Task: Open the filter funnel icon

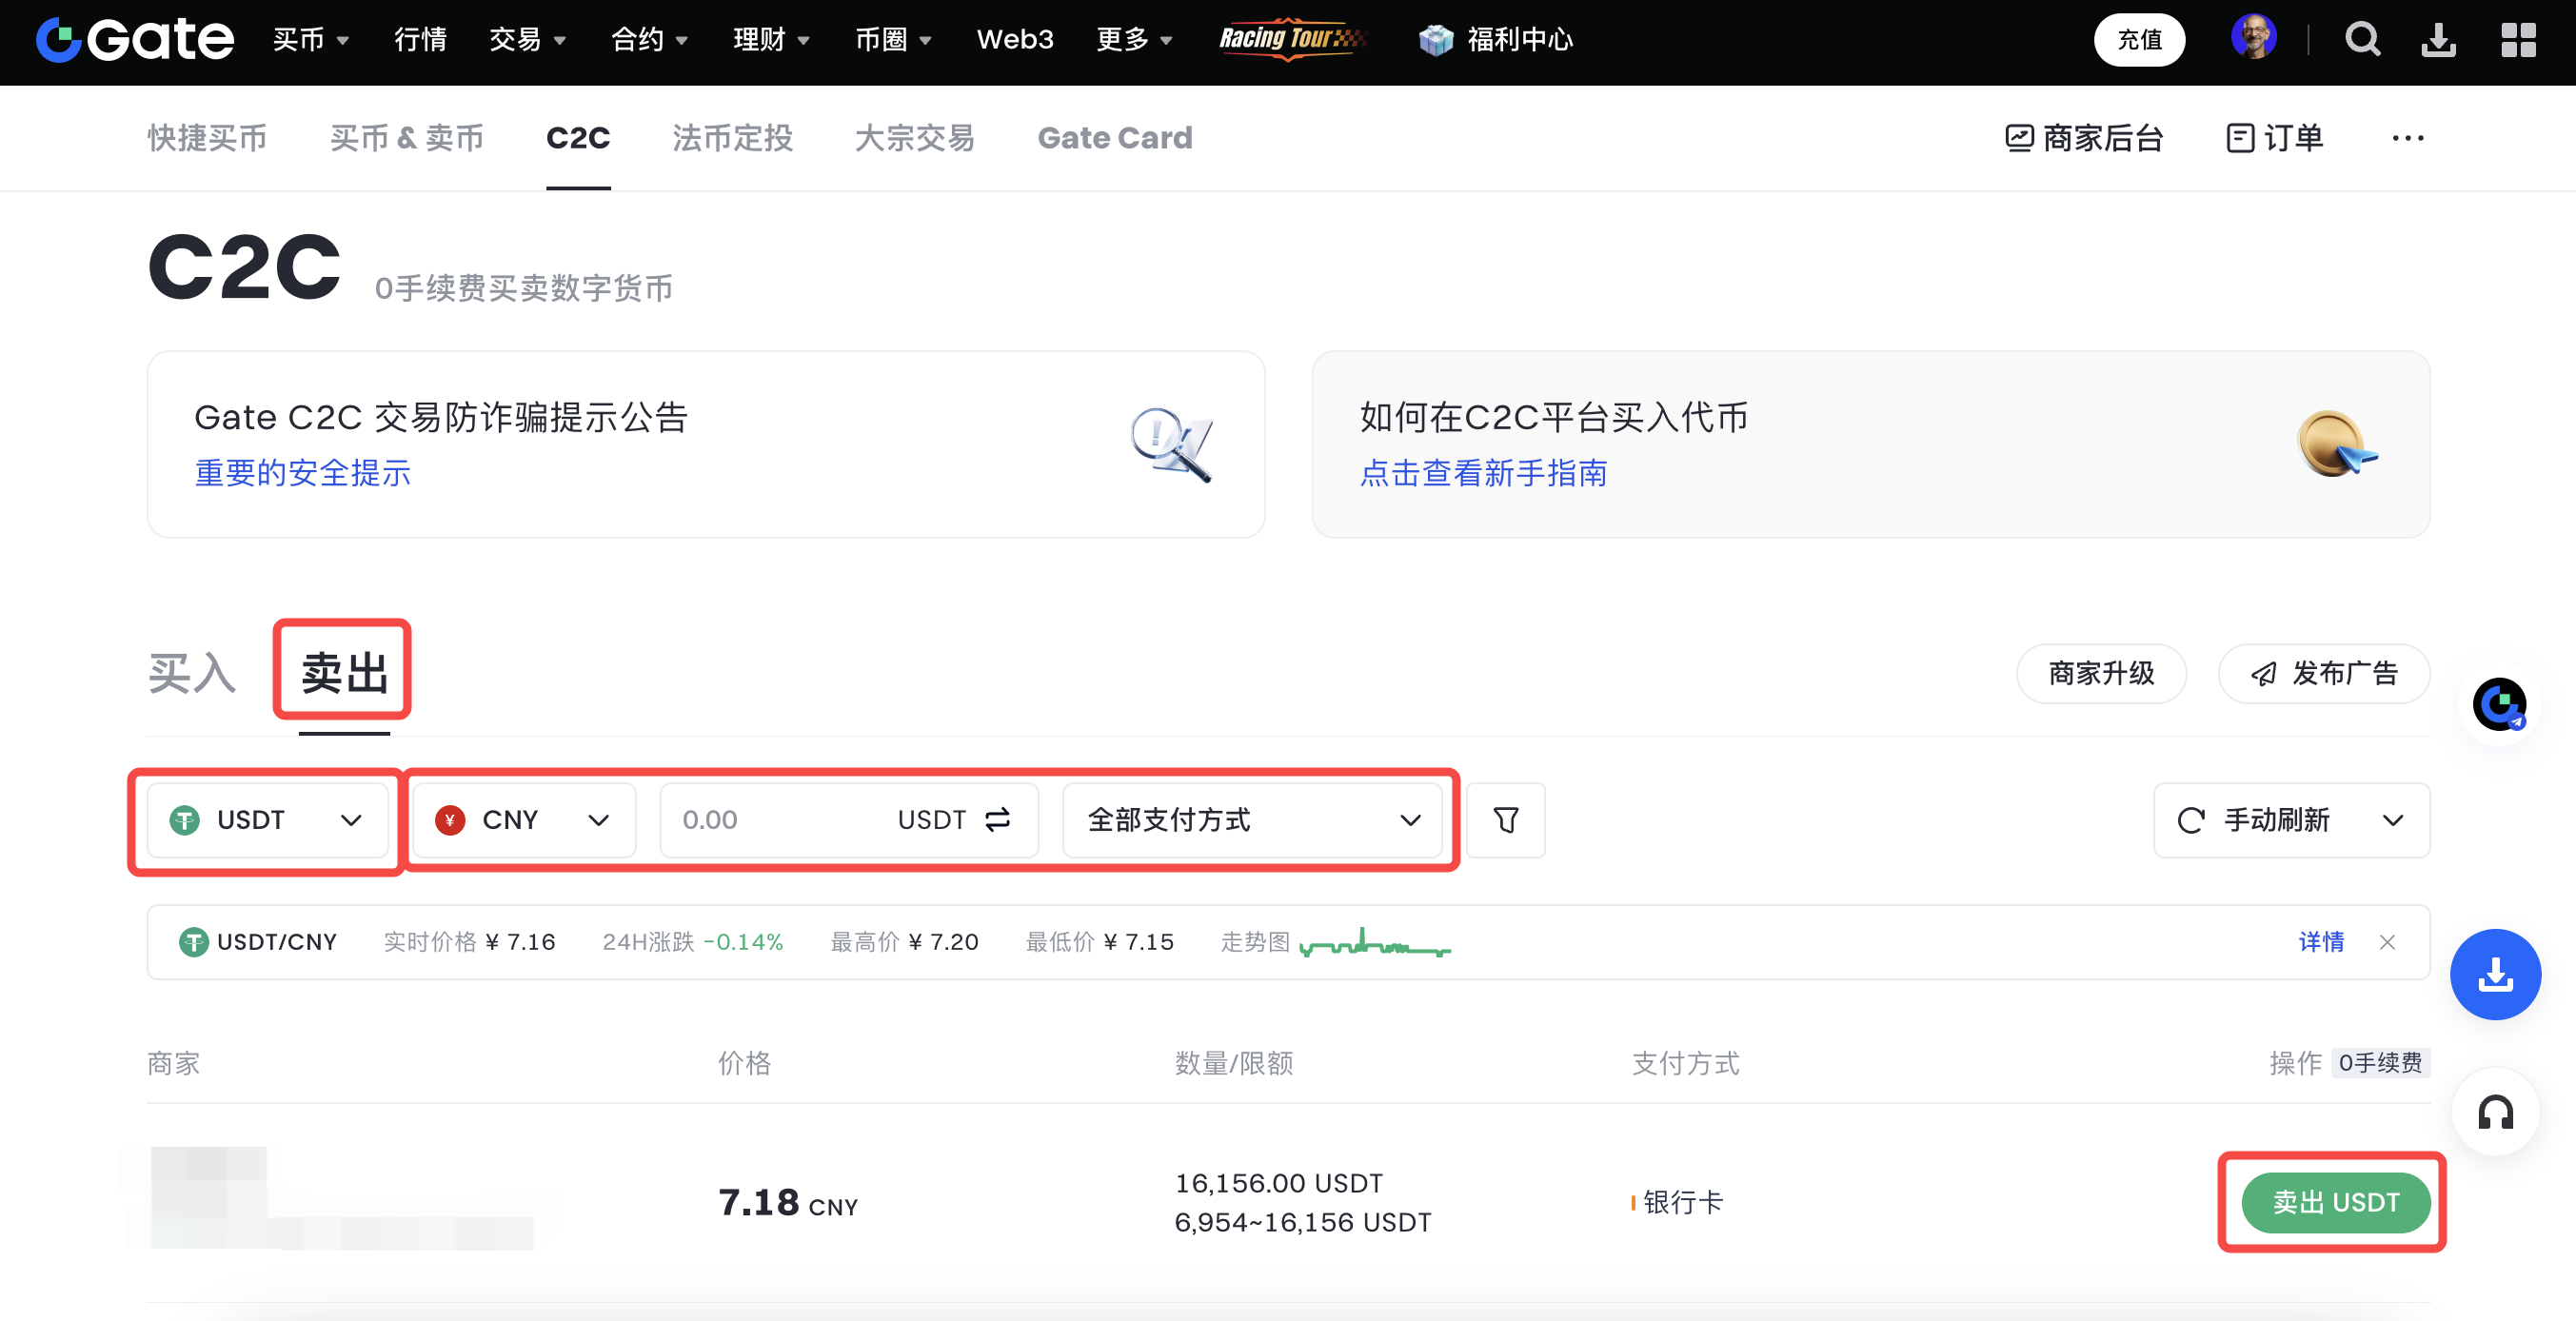Action: click(x=1505, y=820)
